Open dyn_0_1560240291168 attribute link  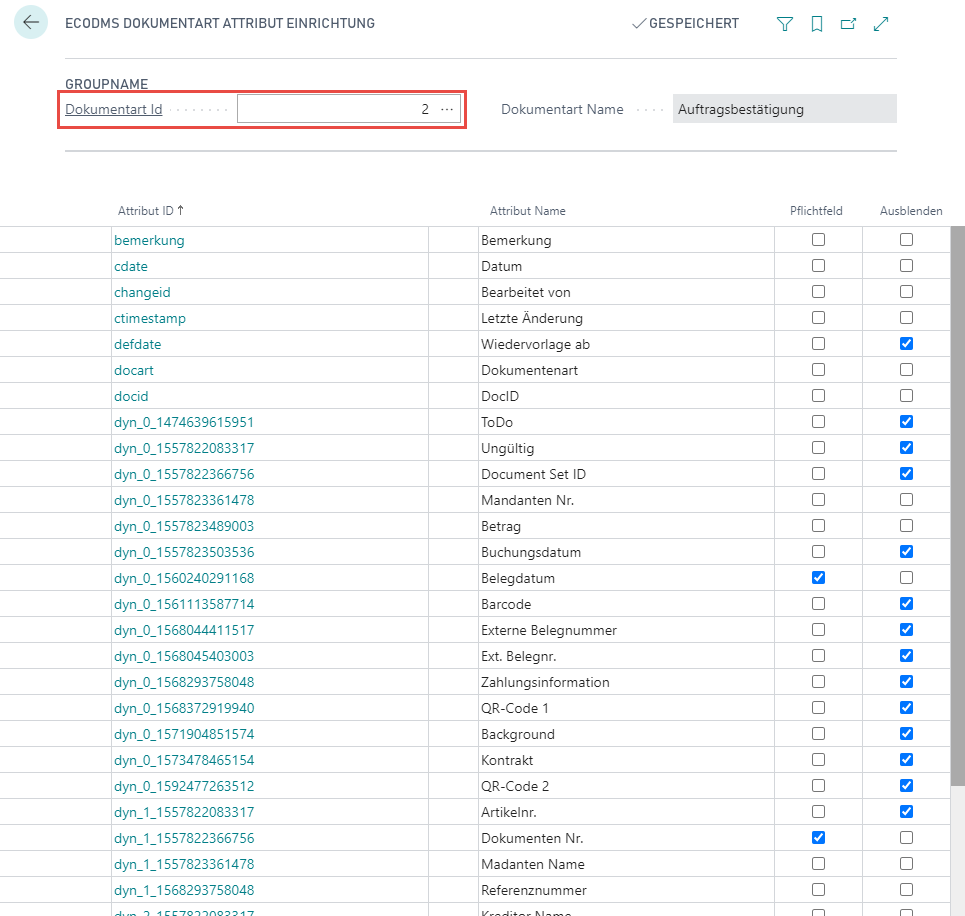(x=184, y=578)
